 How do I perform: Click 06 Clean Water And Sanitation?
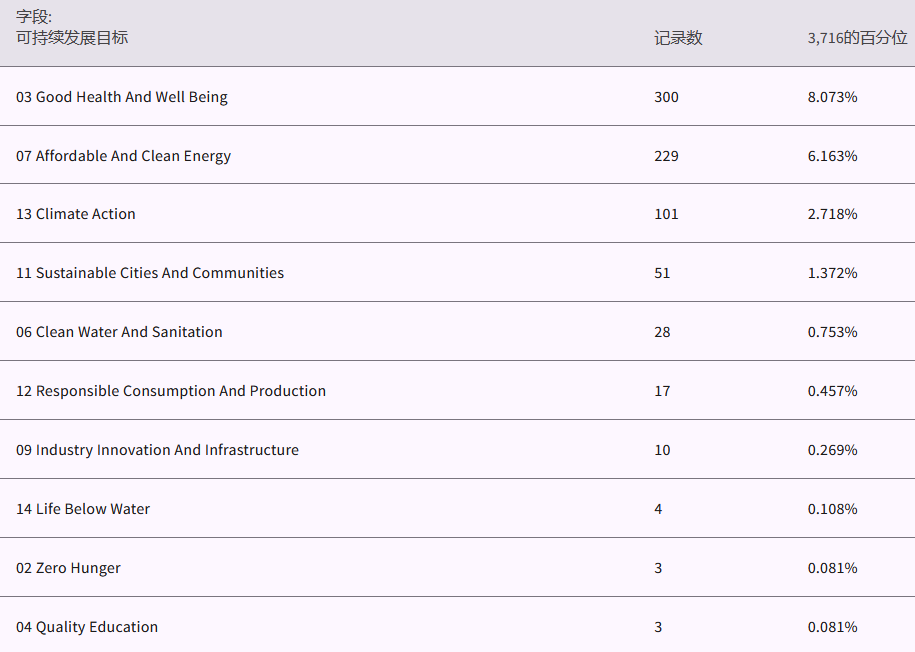pyautogui.click(x=119, y=332)
